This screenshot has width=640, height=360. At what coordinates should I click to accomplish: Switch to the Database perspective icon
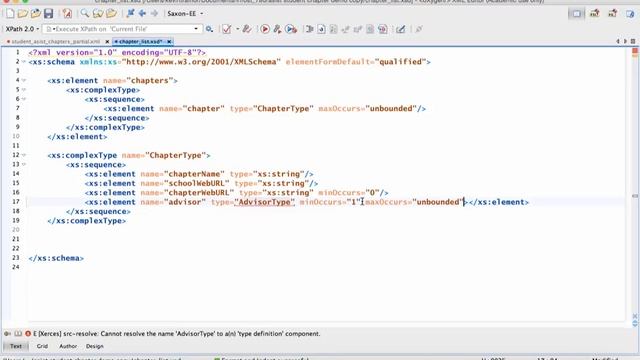point(630,13)
